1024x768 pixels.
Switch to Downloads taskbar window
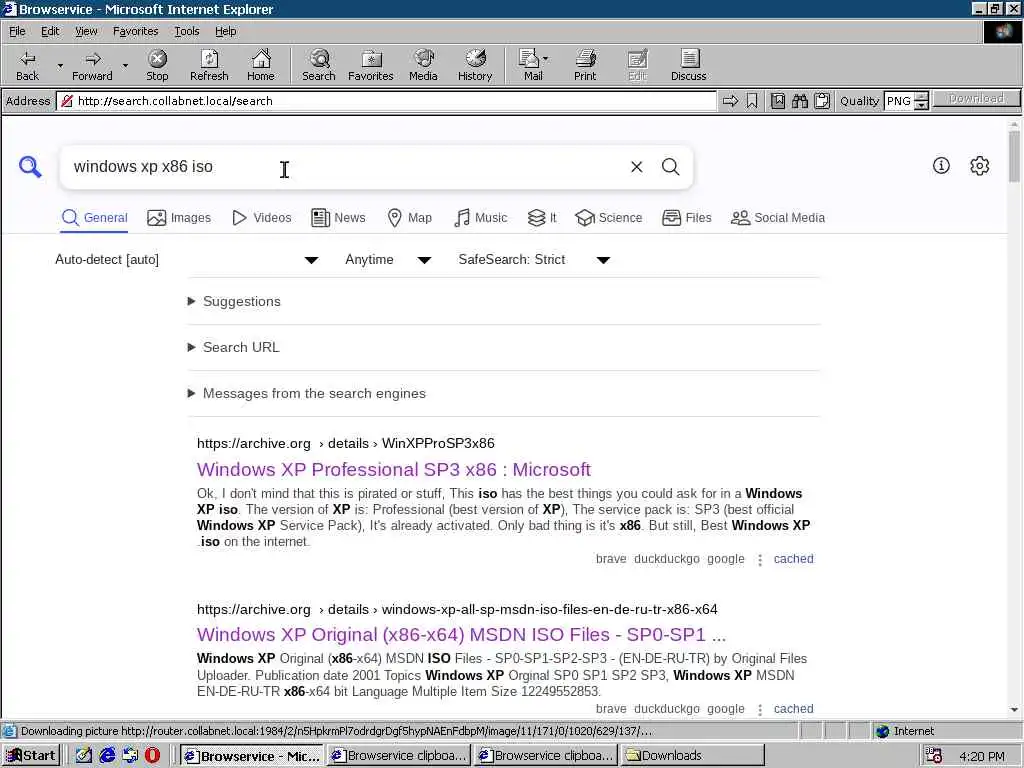click(x=692, y=756)
